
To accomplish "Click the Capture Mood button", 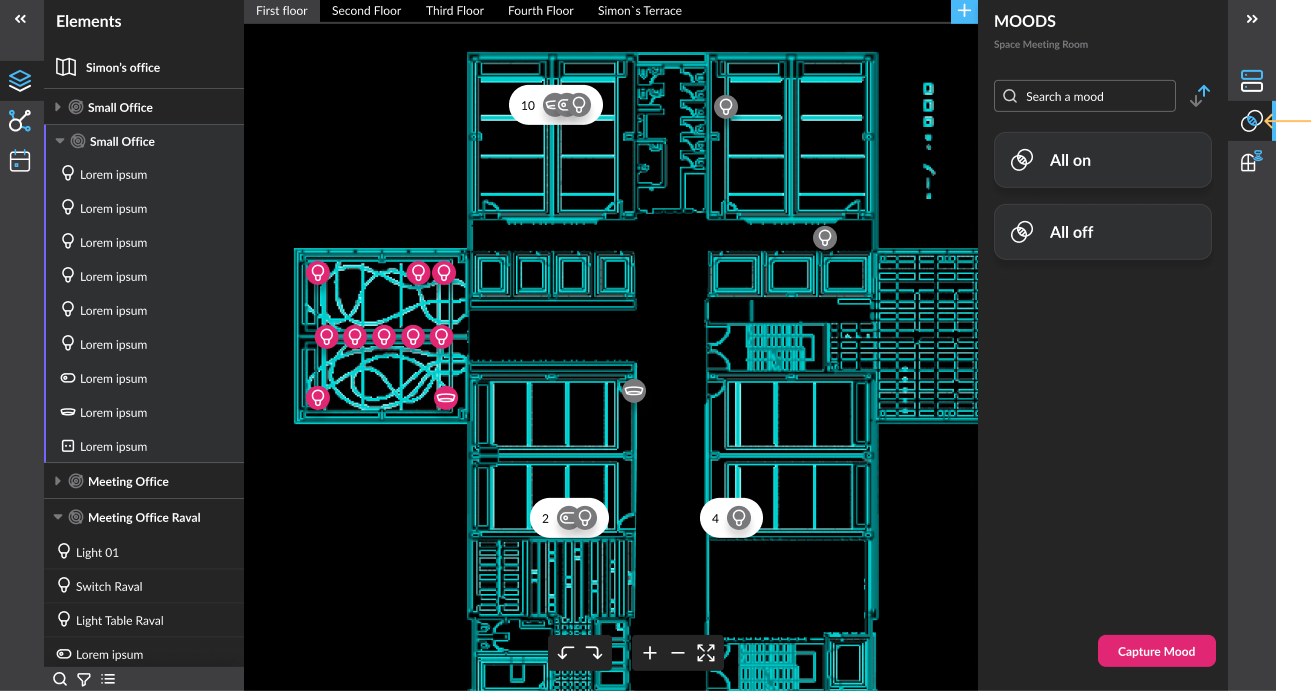I will coord(1156,651).
